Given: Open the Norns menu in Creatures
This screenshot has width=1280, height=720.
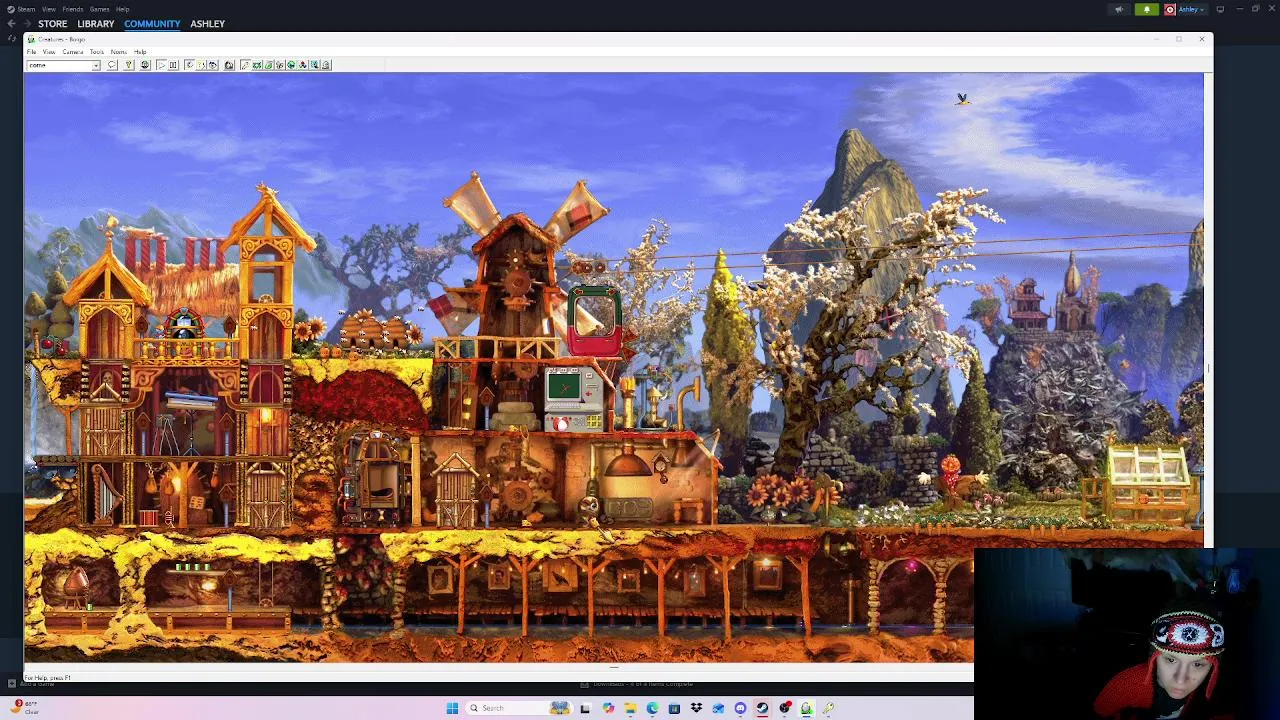Looking at the screenshot, I should (x=119, y=52).
